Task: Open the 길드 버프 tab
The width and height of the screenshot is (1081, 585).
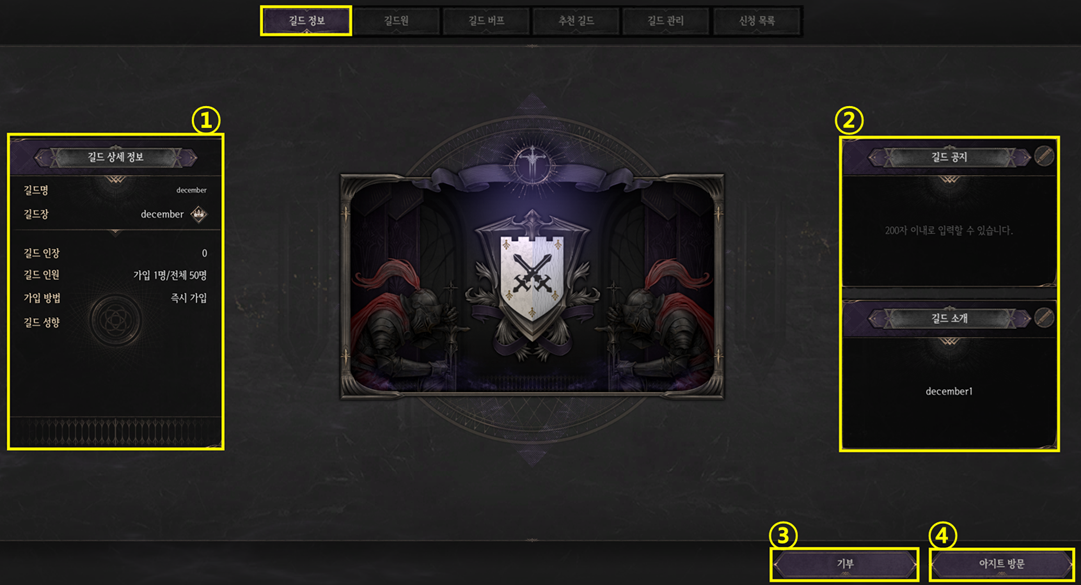Action: point(486,21)
